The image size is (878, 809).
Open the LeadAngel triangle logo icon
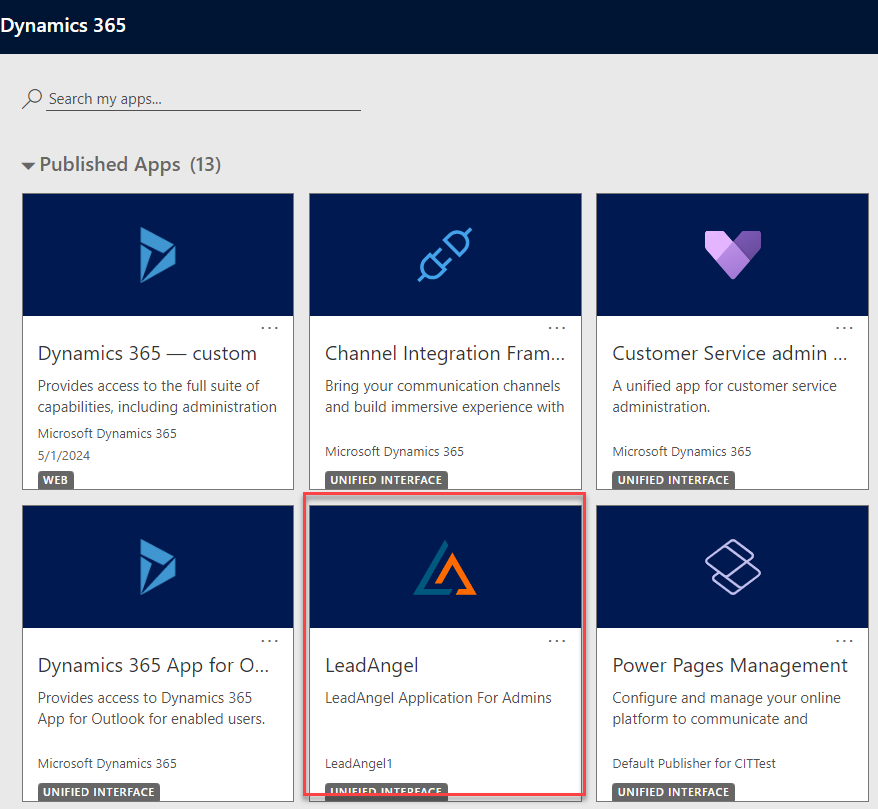pos(445,567)
